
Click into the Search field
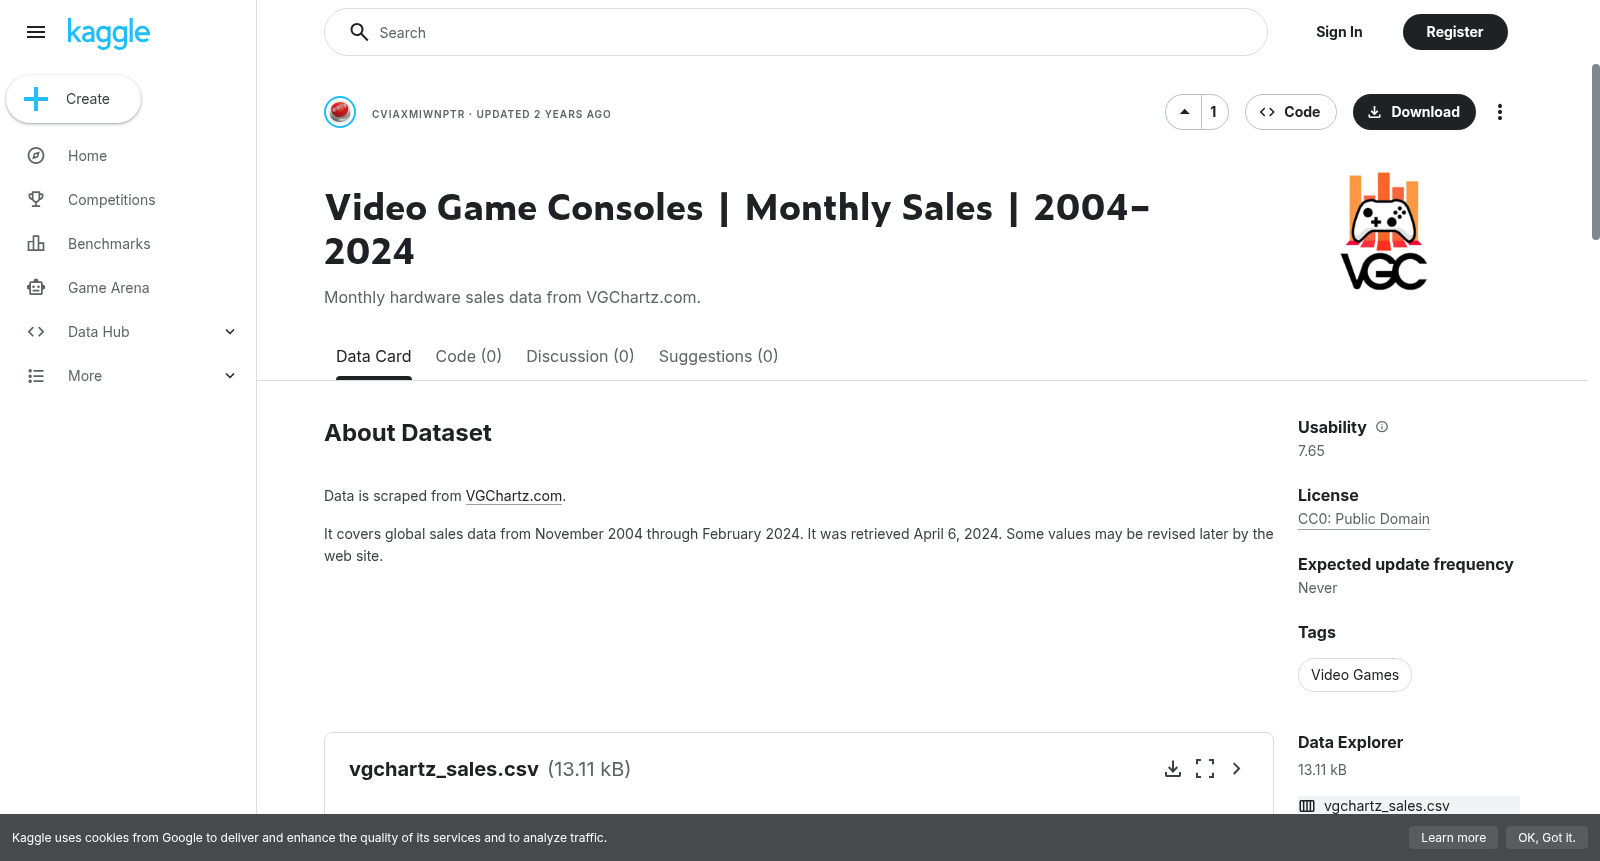pos(796,32)
